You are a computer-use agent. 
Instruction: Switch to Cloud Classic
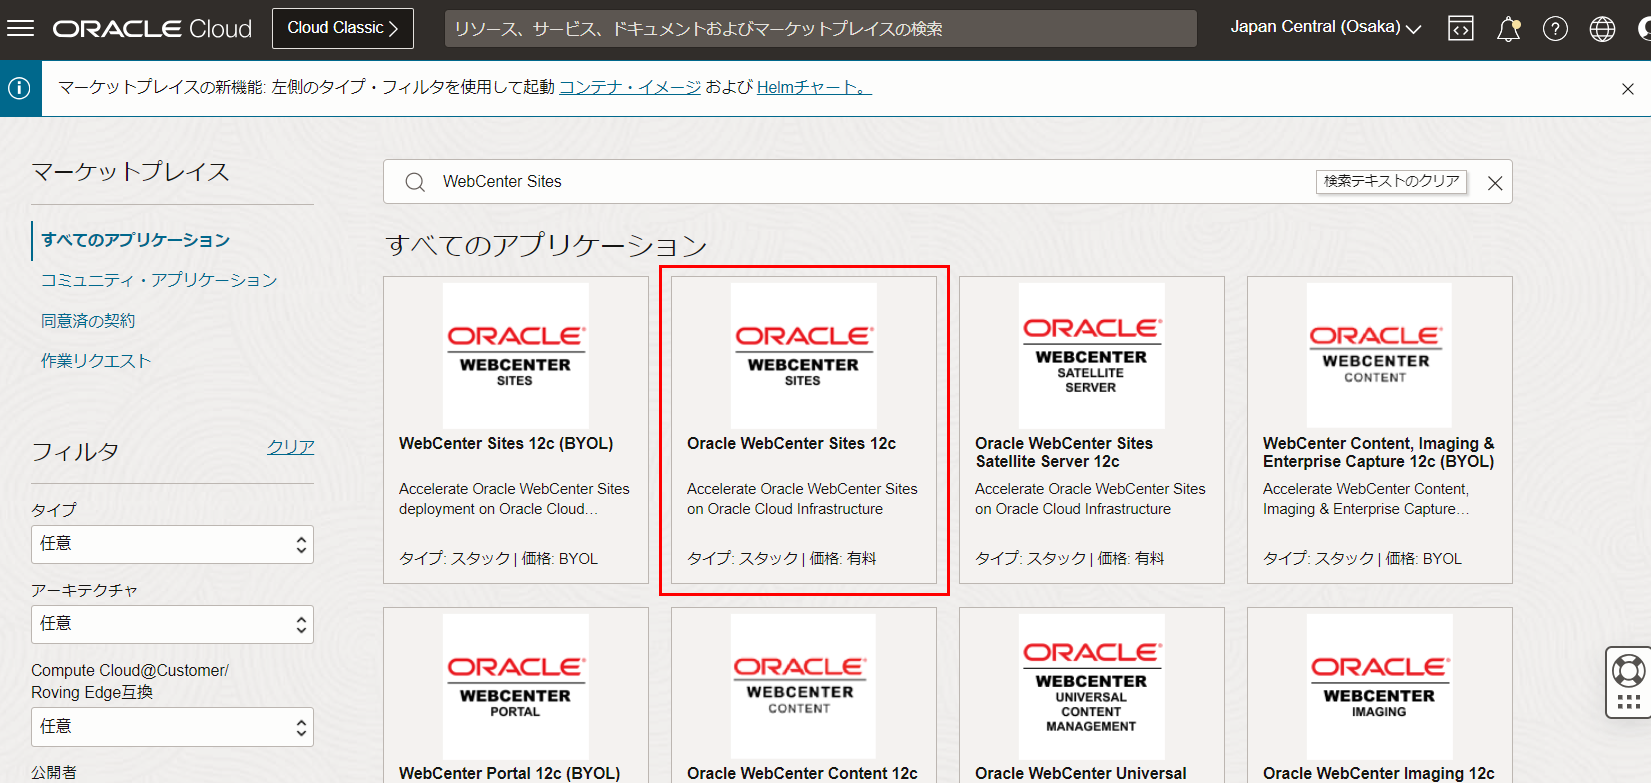343,28
